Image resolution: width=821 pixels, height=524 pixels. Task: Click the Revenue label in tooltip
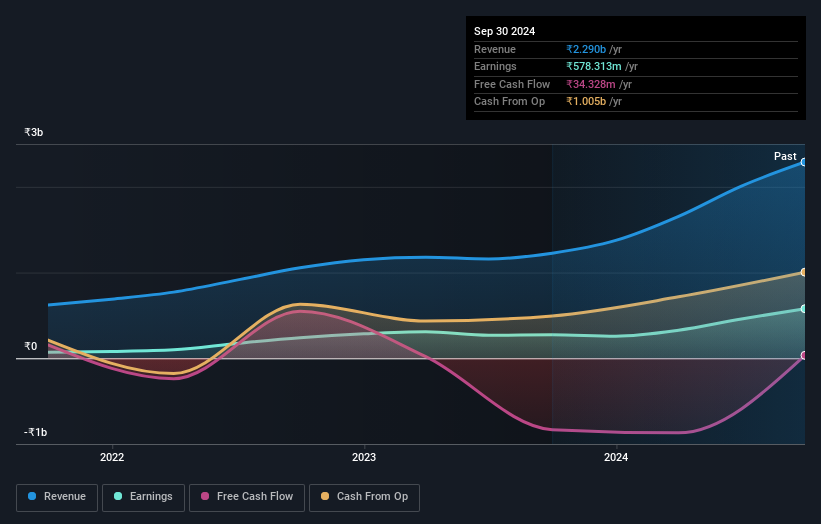pyautogui.click(x=495, y=49)
